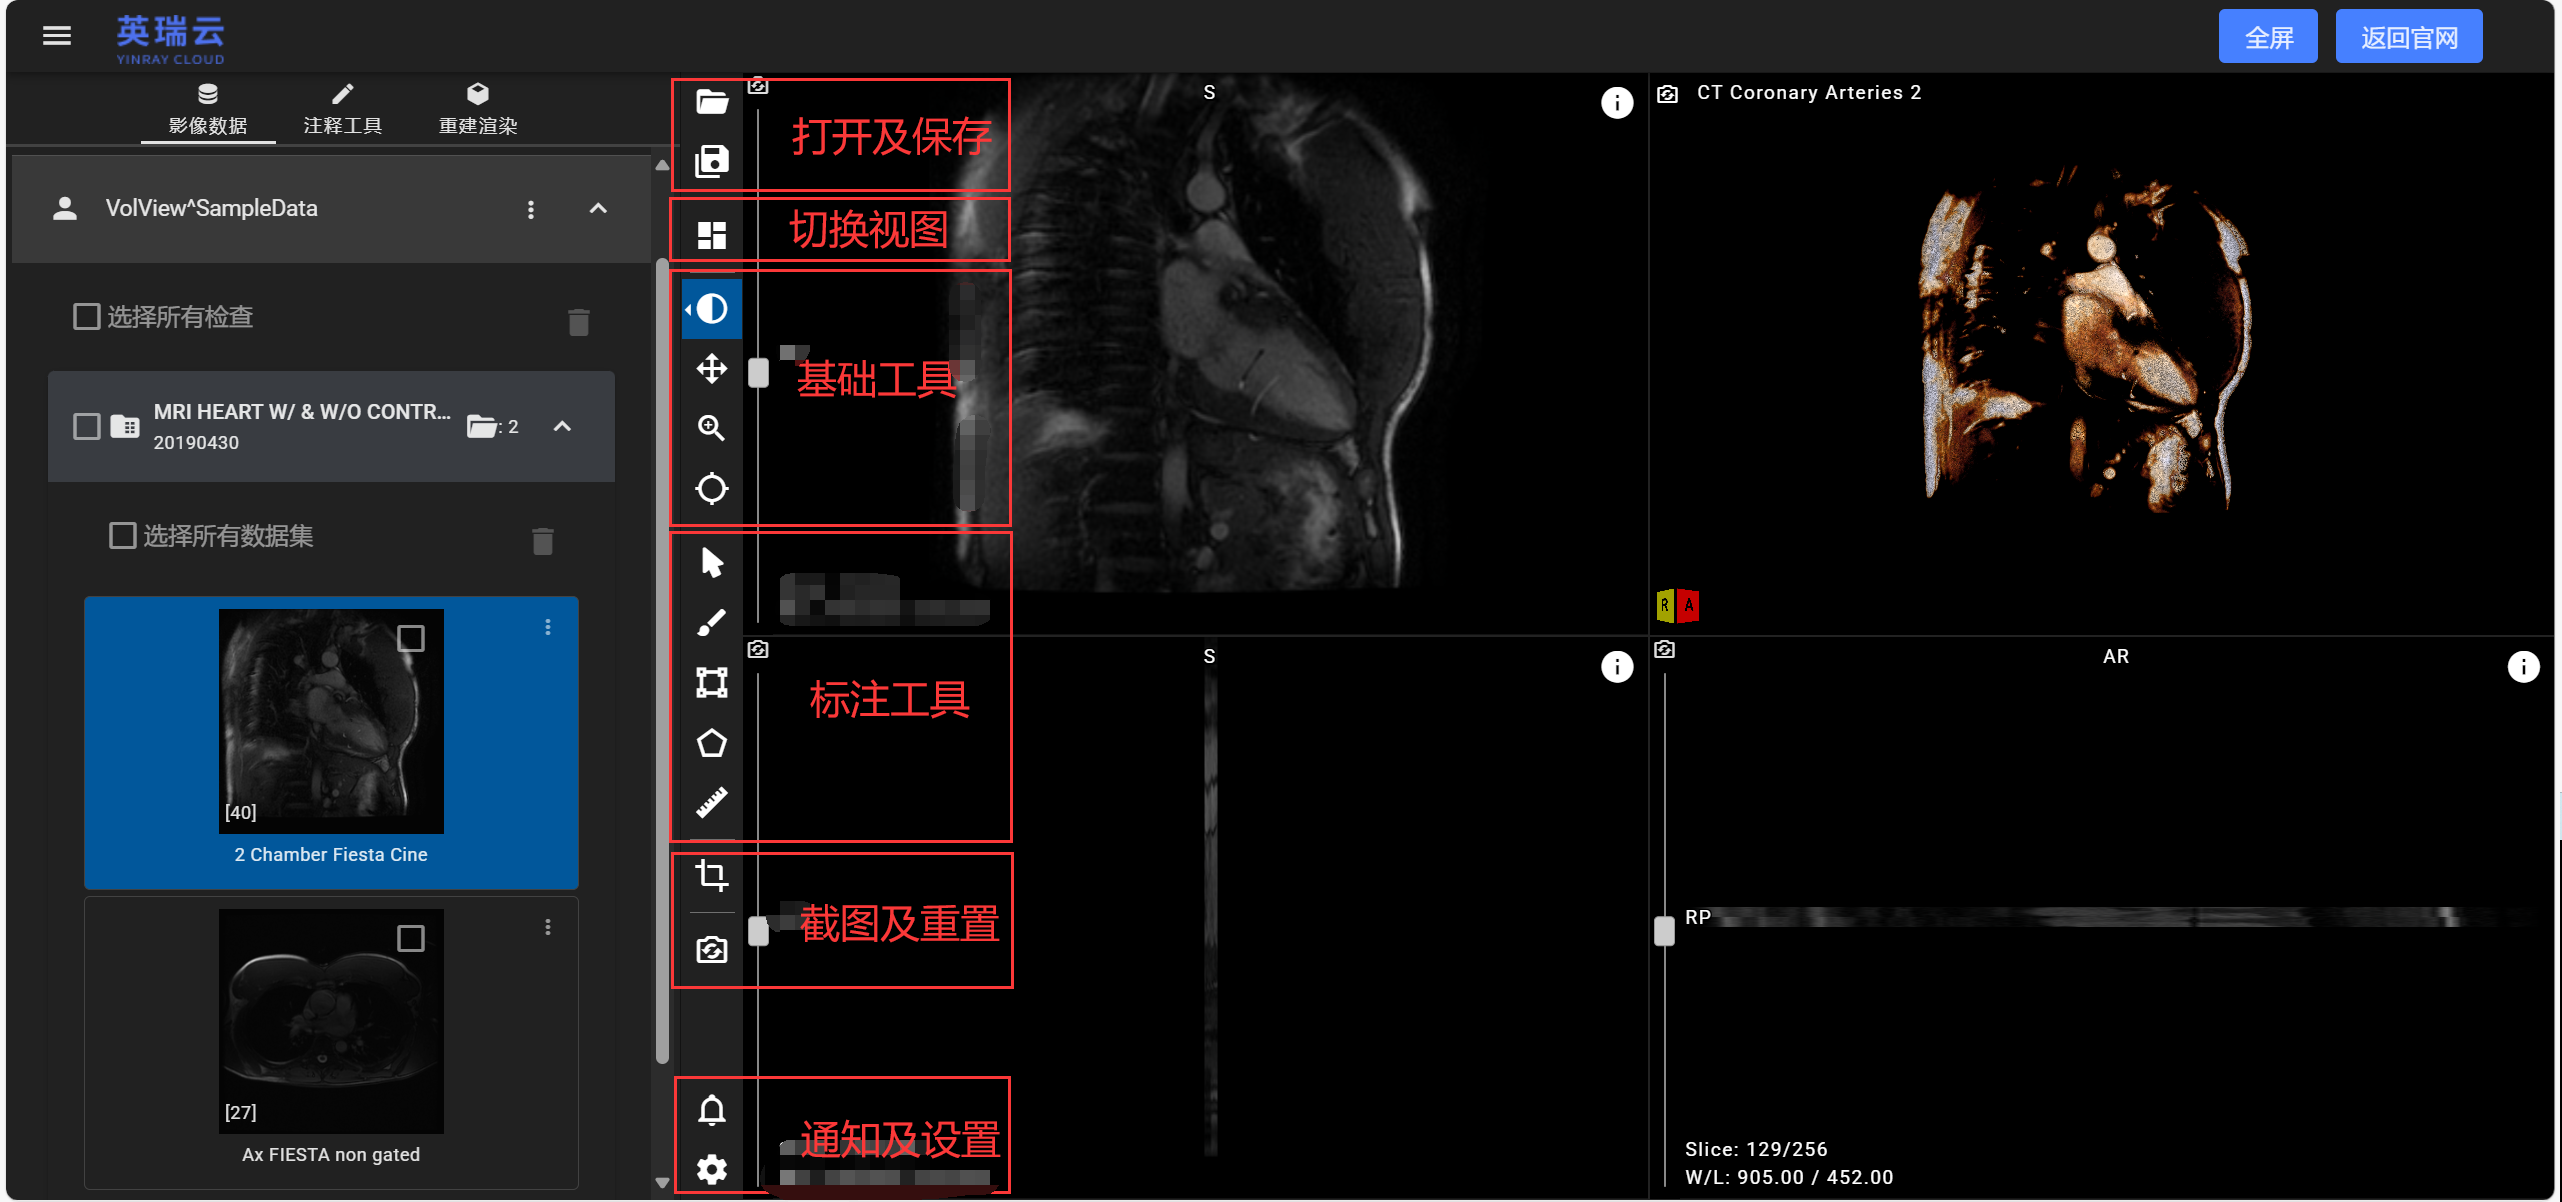Select 2 Chamber Fiesta Cine thumbnail
This screenshot has width=2562, height=1202.
coord(331,721)
